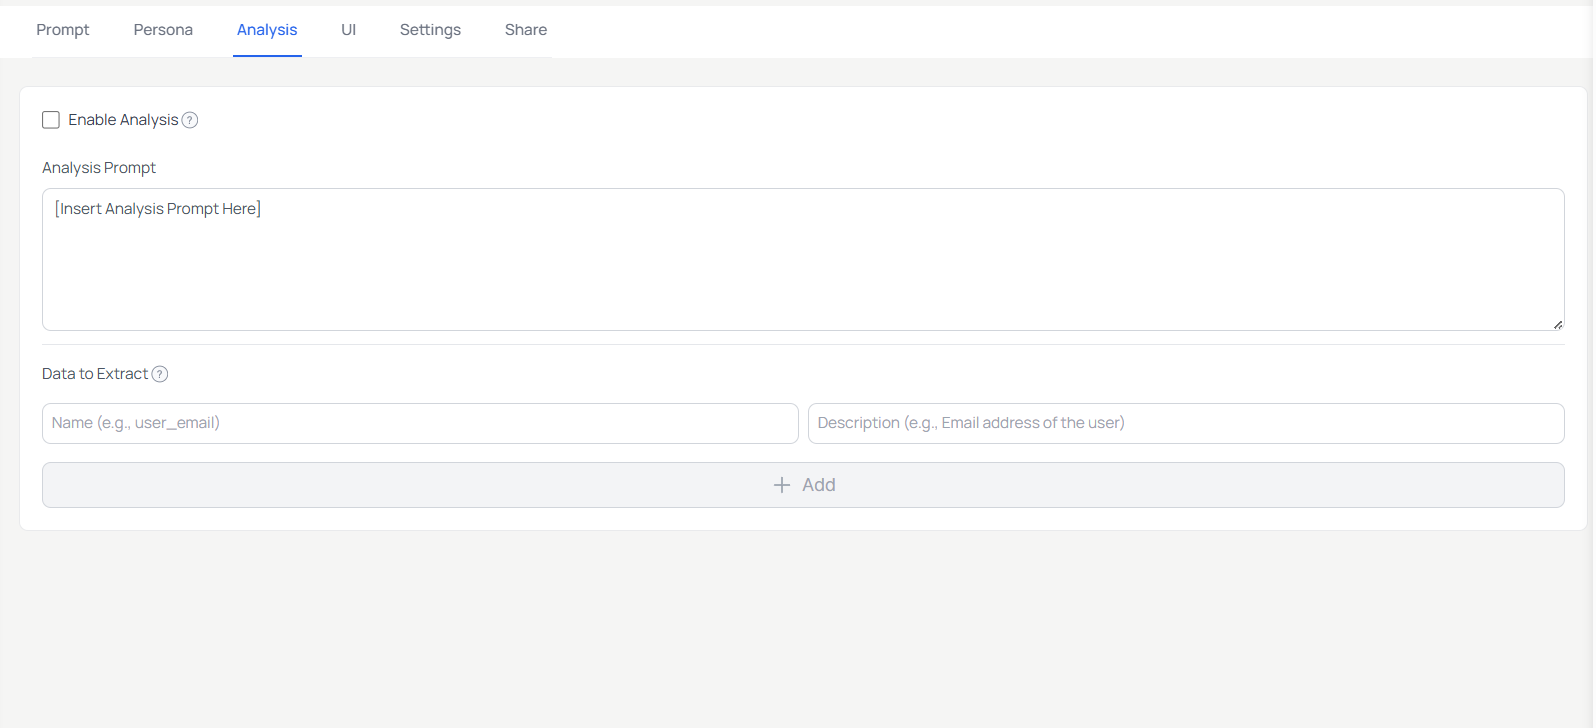Select the Analysis tab
Viewport: 1596px width, 728px height.
[267, 30]
